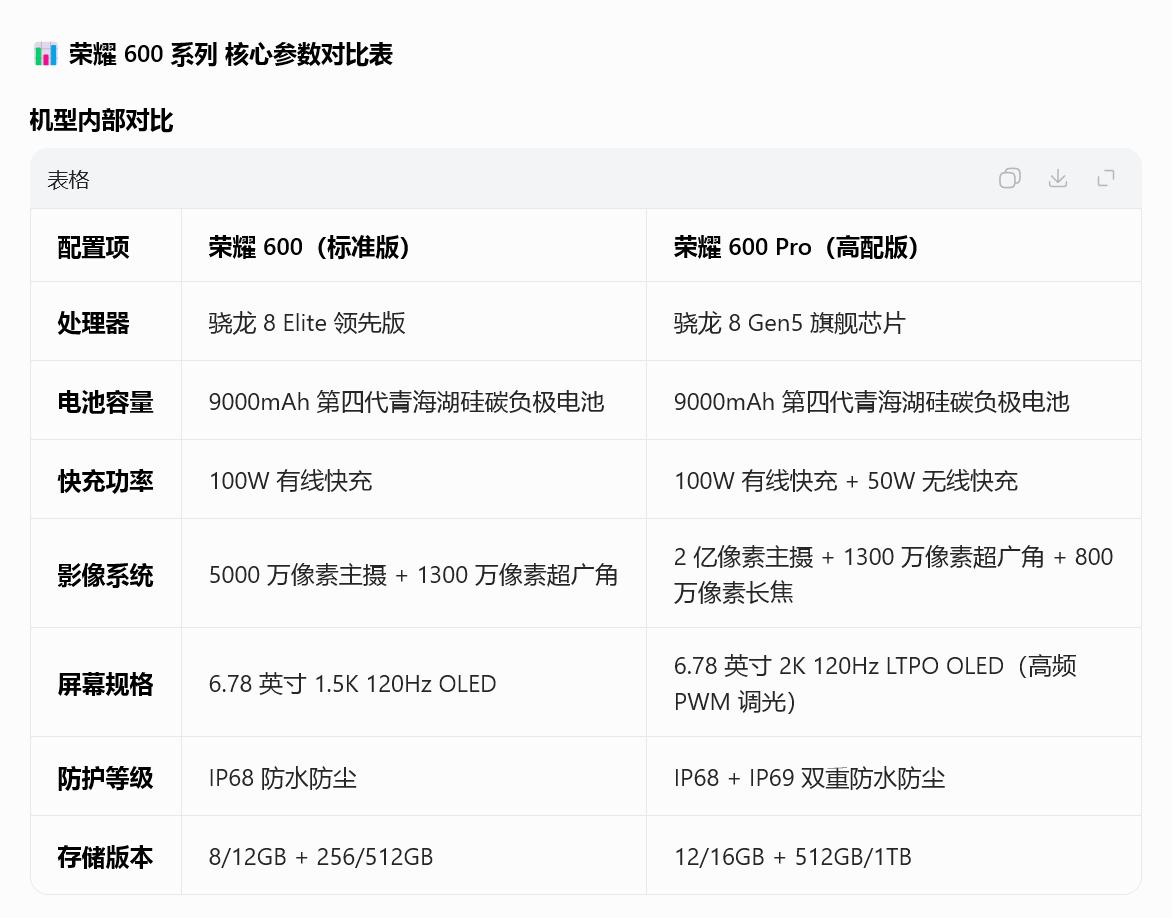The height and width of the screenshot is (918, 1172).
Task: Select the subheading 机型内部对比
Action: [x=101, y=120]
